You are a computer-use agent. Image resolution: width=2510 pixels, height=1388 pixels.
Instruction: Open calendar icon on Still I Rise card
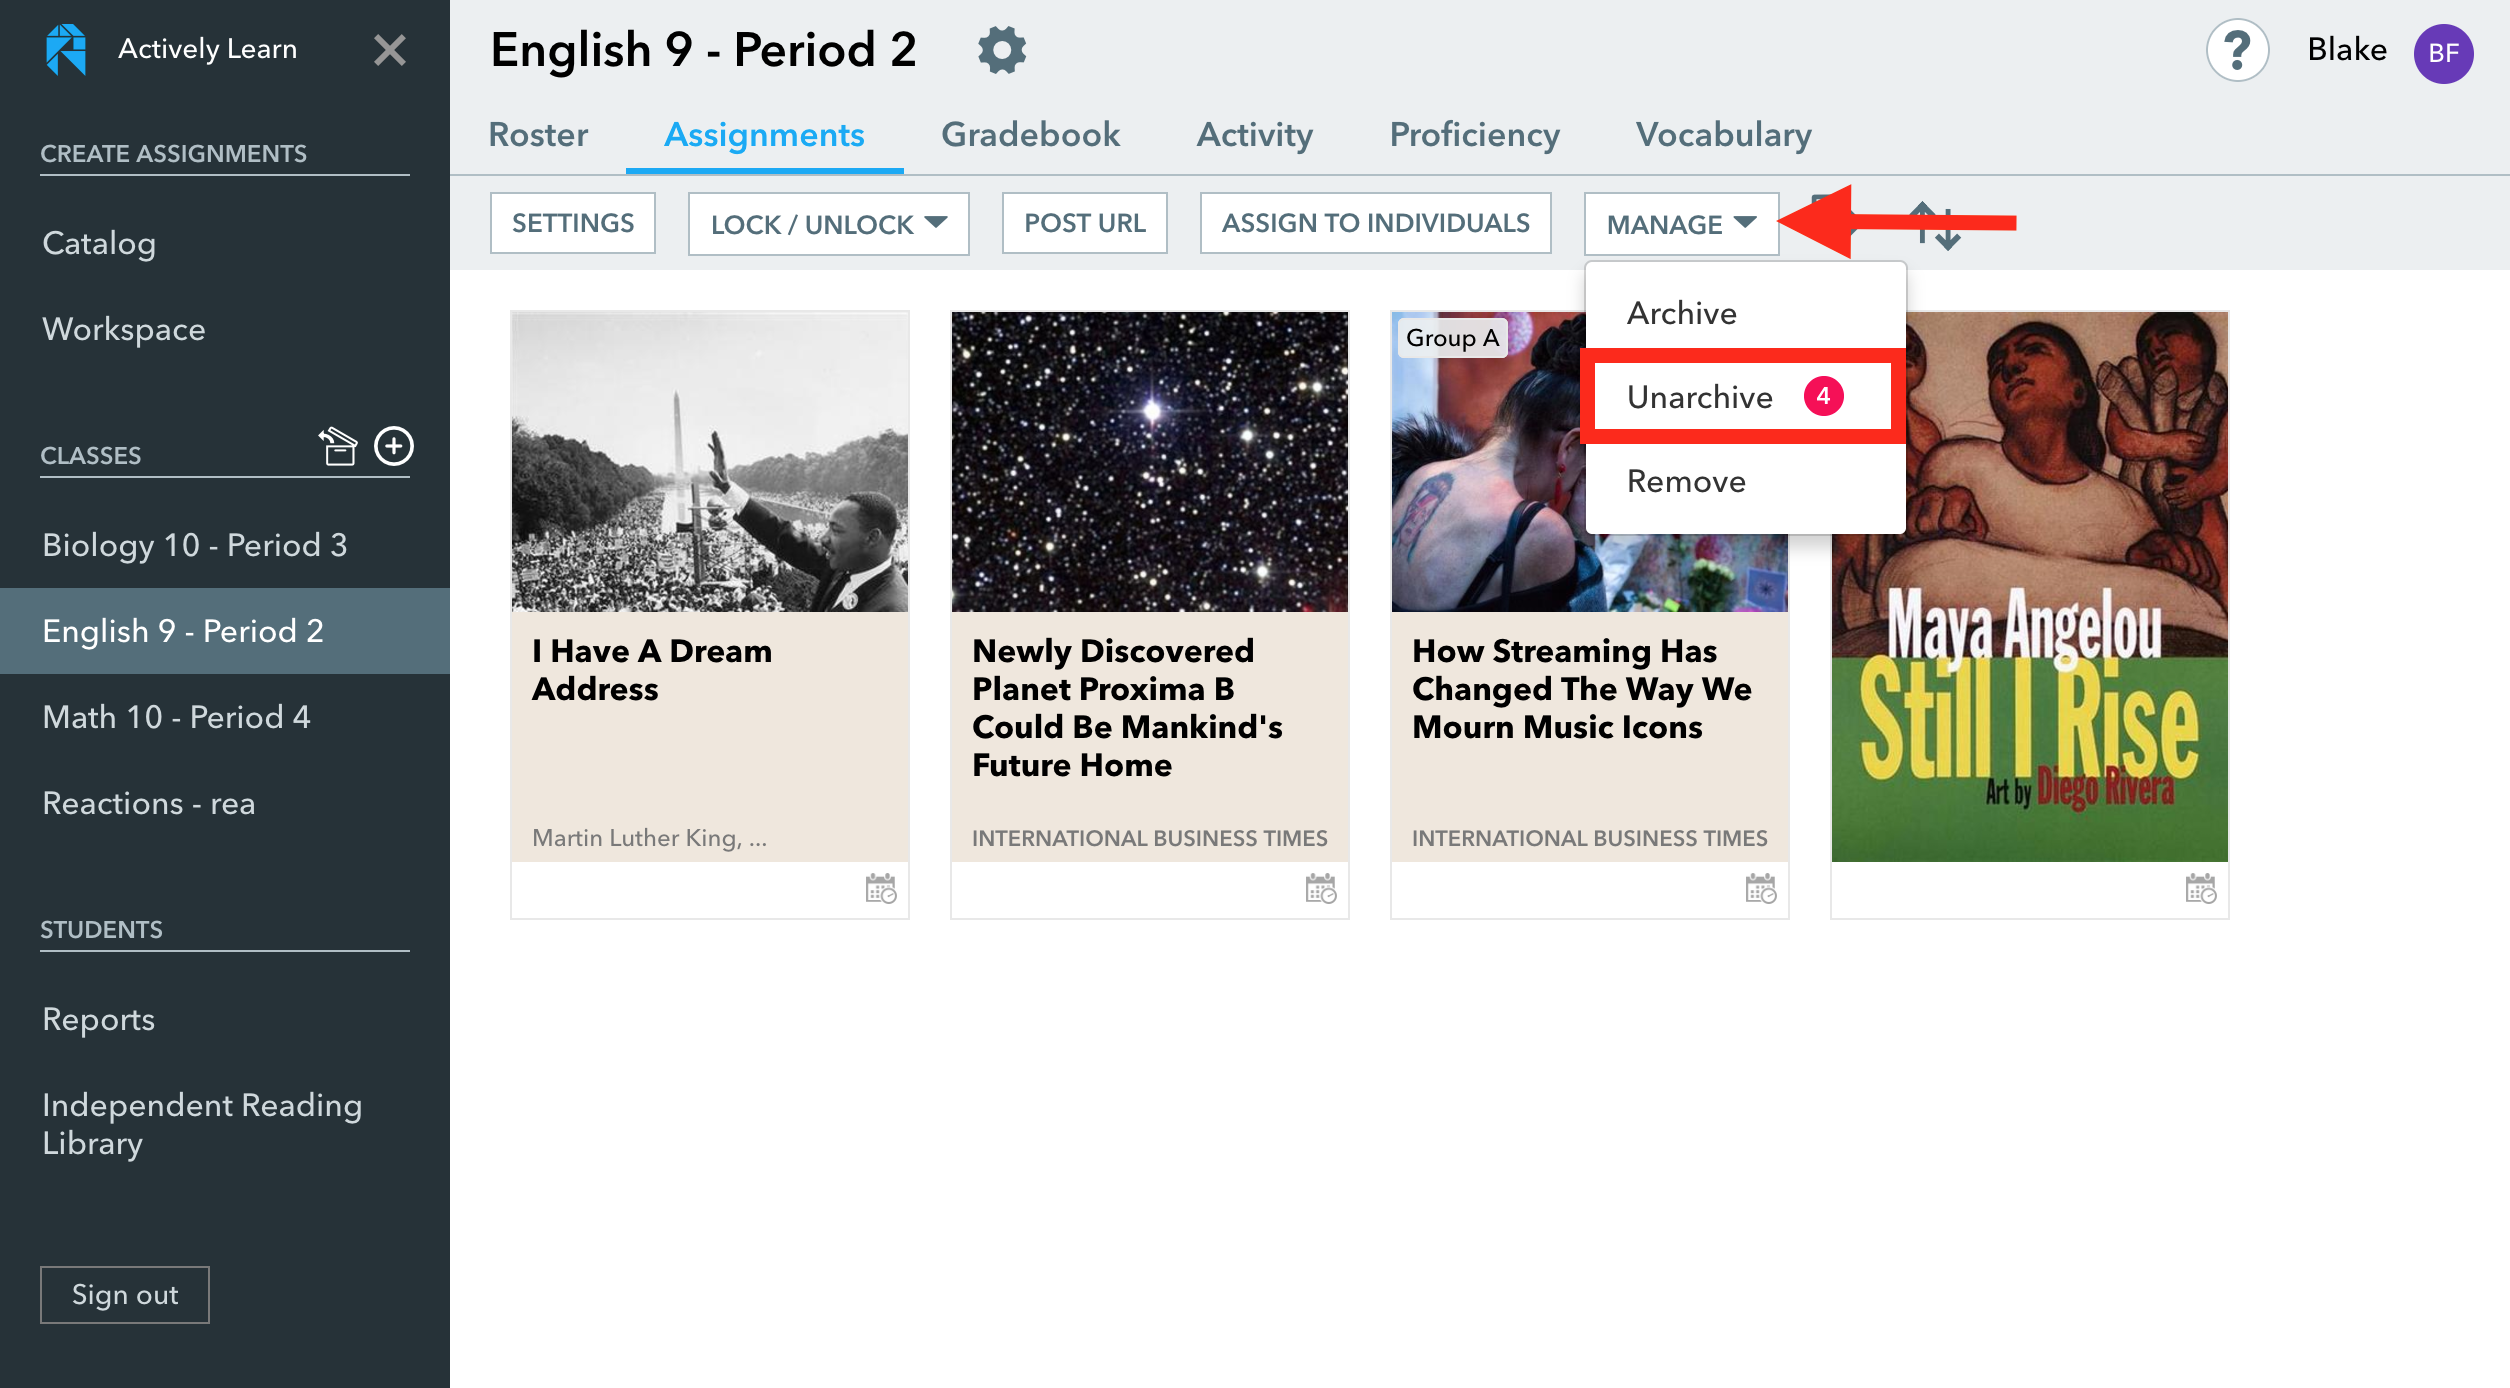[x=2201, y=888]
